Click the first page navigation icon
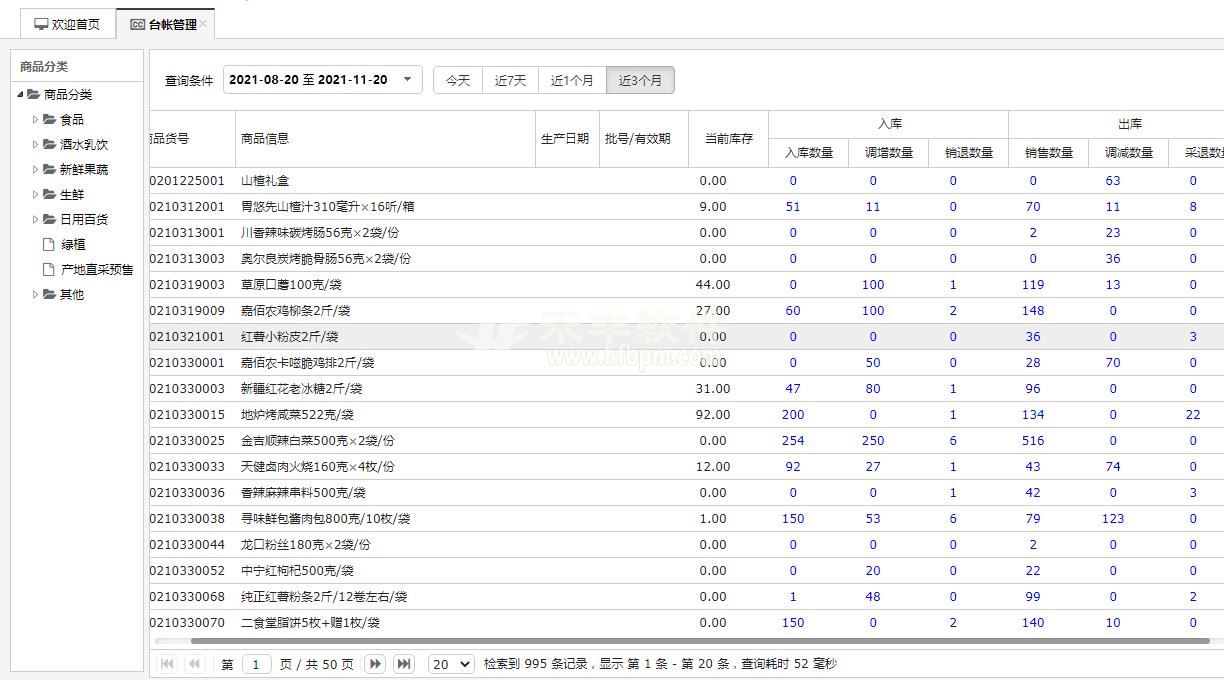Viewport: 1224px width, 680px height. [167, 664]
